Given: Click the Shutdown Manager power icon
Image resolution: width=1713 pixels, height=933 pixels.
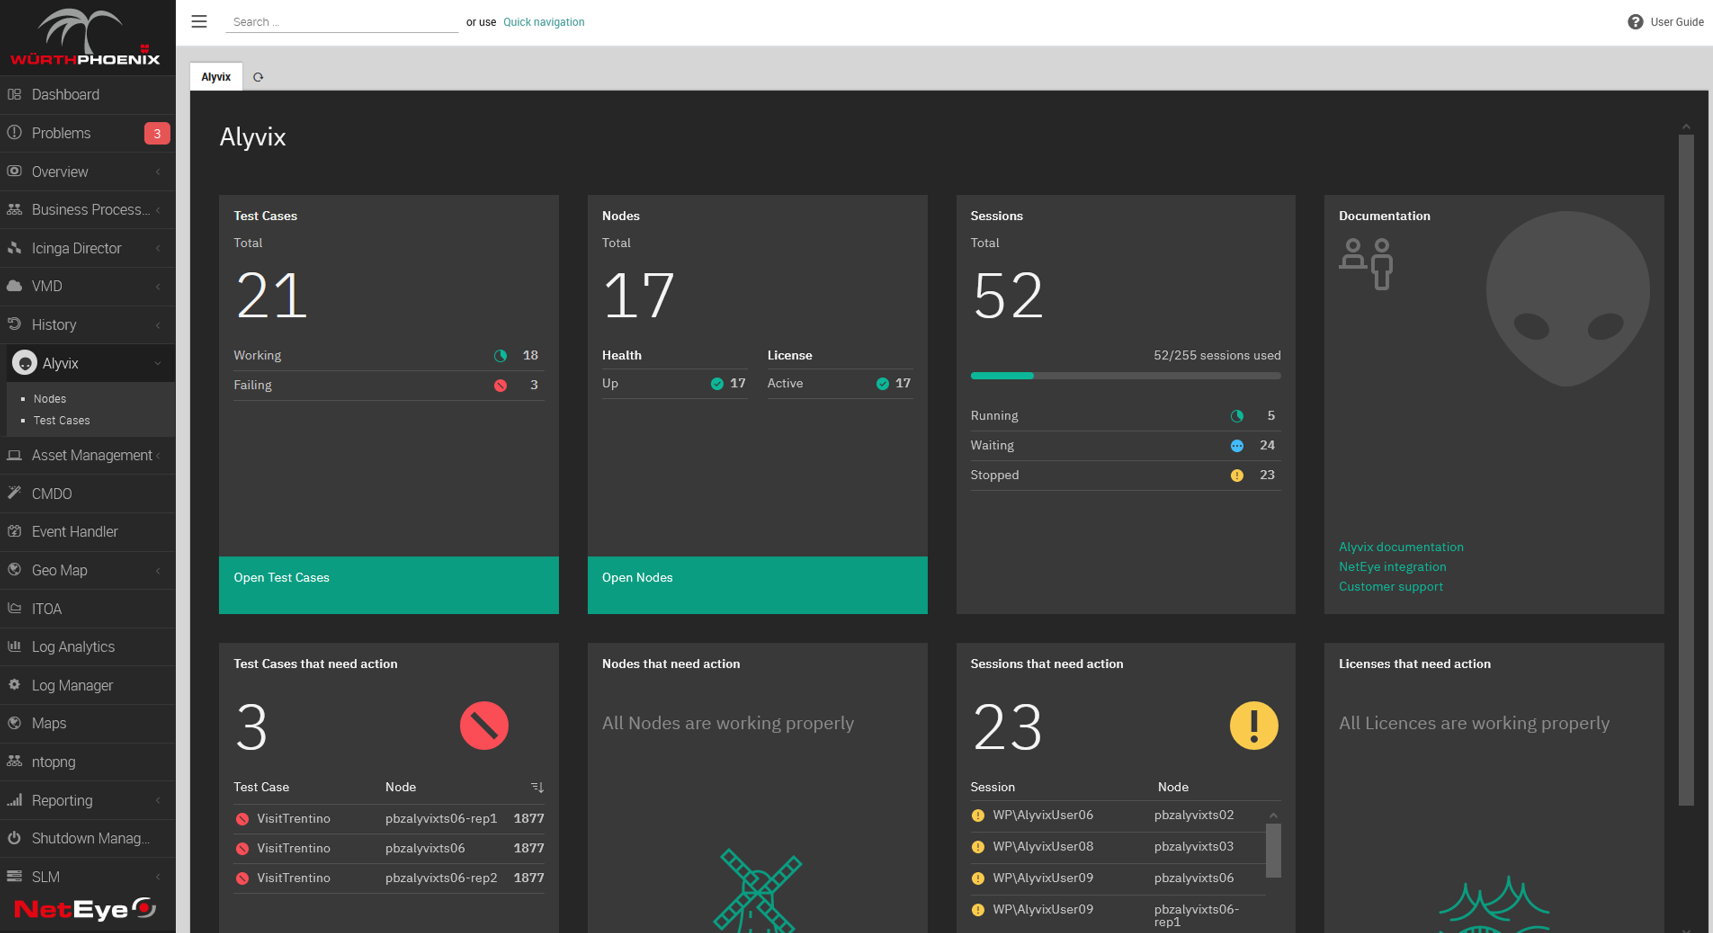Looking at the screenshot, I should click(x=14, y=838).
